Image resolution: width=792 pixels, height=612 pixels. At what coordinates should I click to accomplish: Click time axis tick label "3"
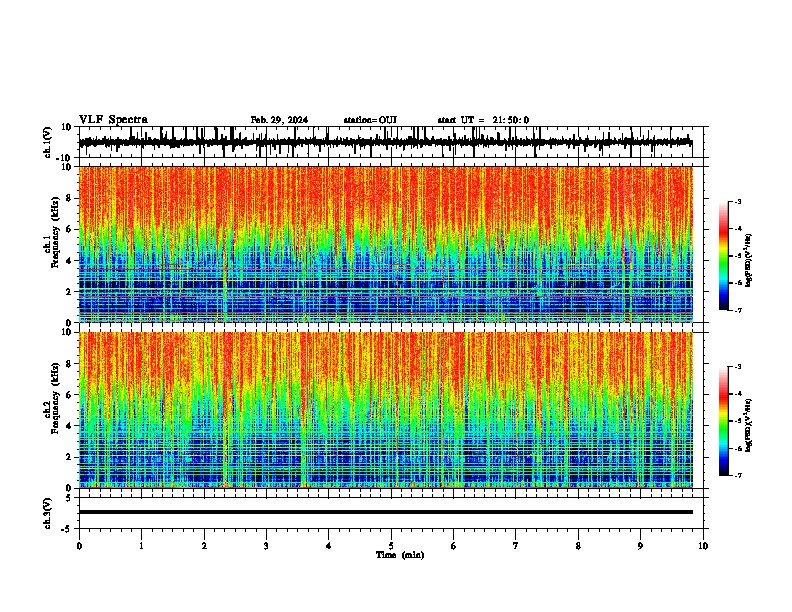(266, 546)
